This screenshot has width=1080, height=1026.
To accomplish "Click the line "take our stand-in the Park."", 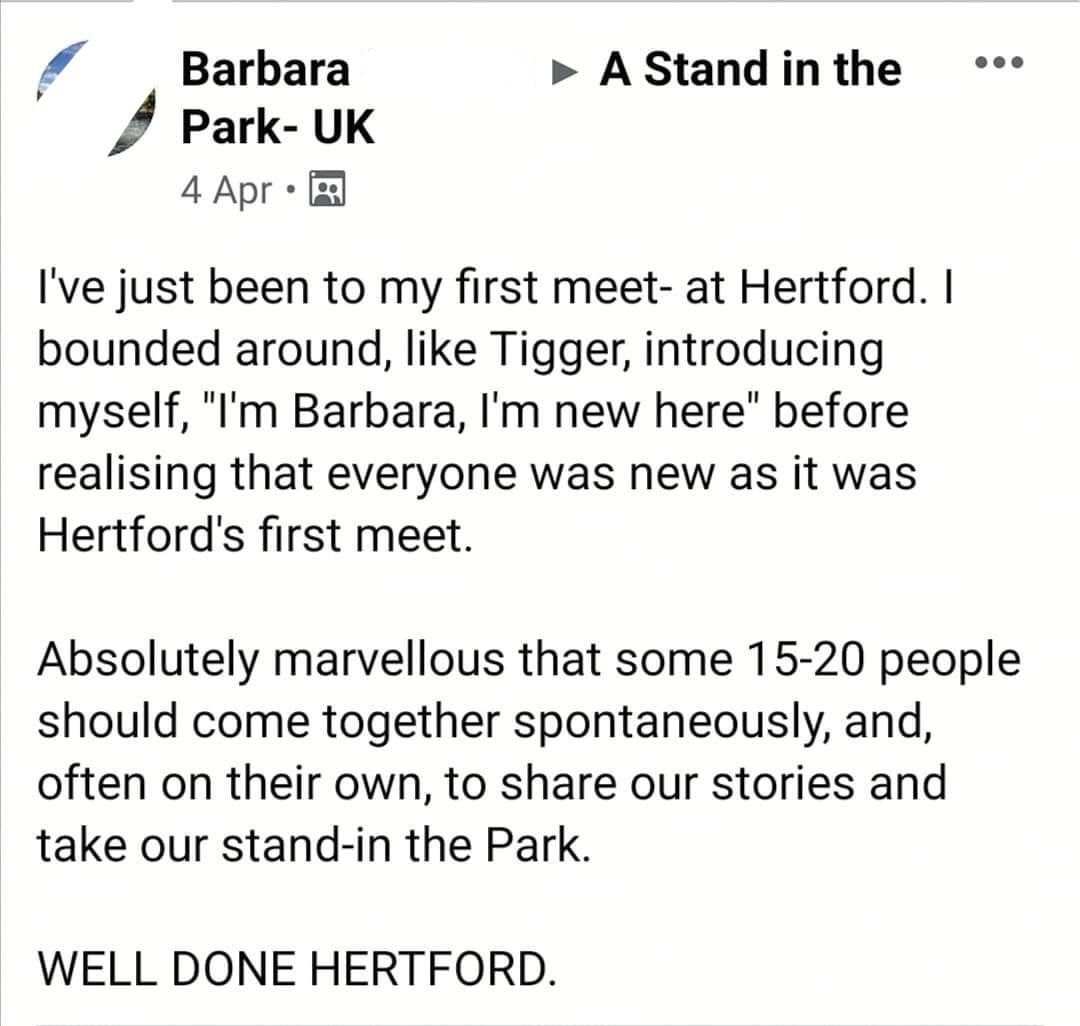I will coord(310,843).
